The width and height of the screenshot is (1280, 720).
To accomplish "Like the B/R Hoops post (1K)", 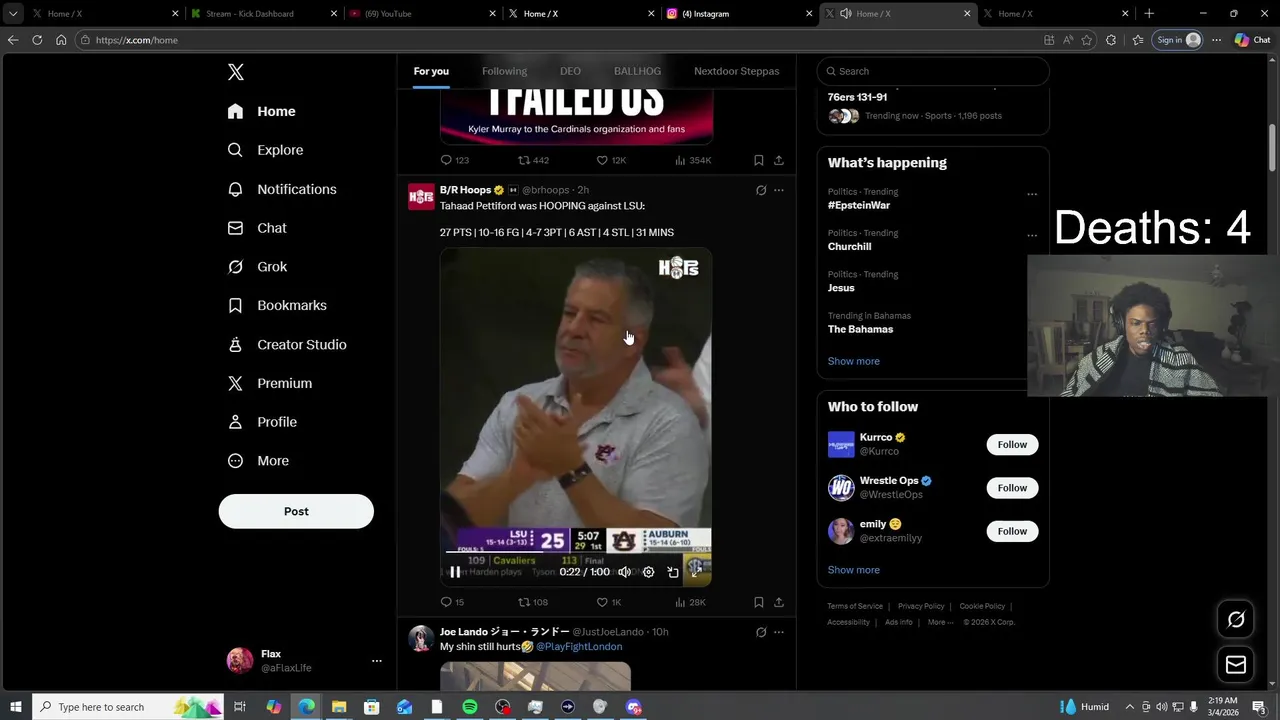I will coord(609,602).
